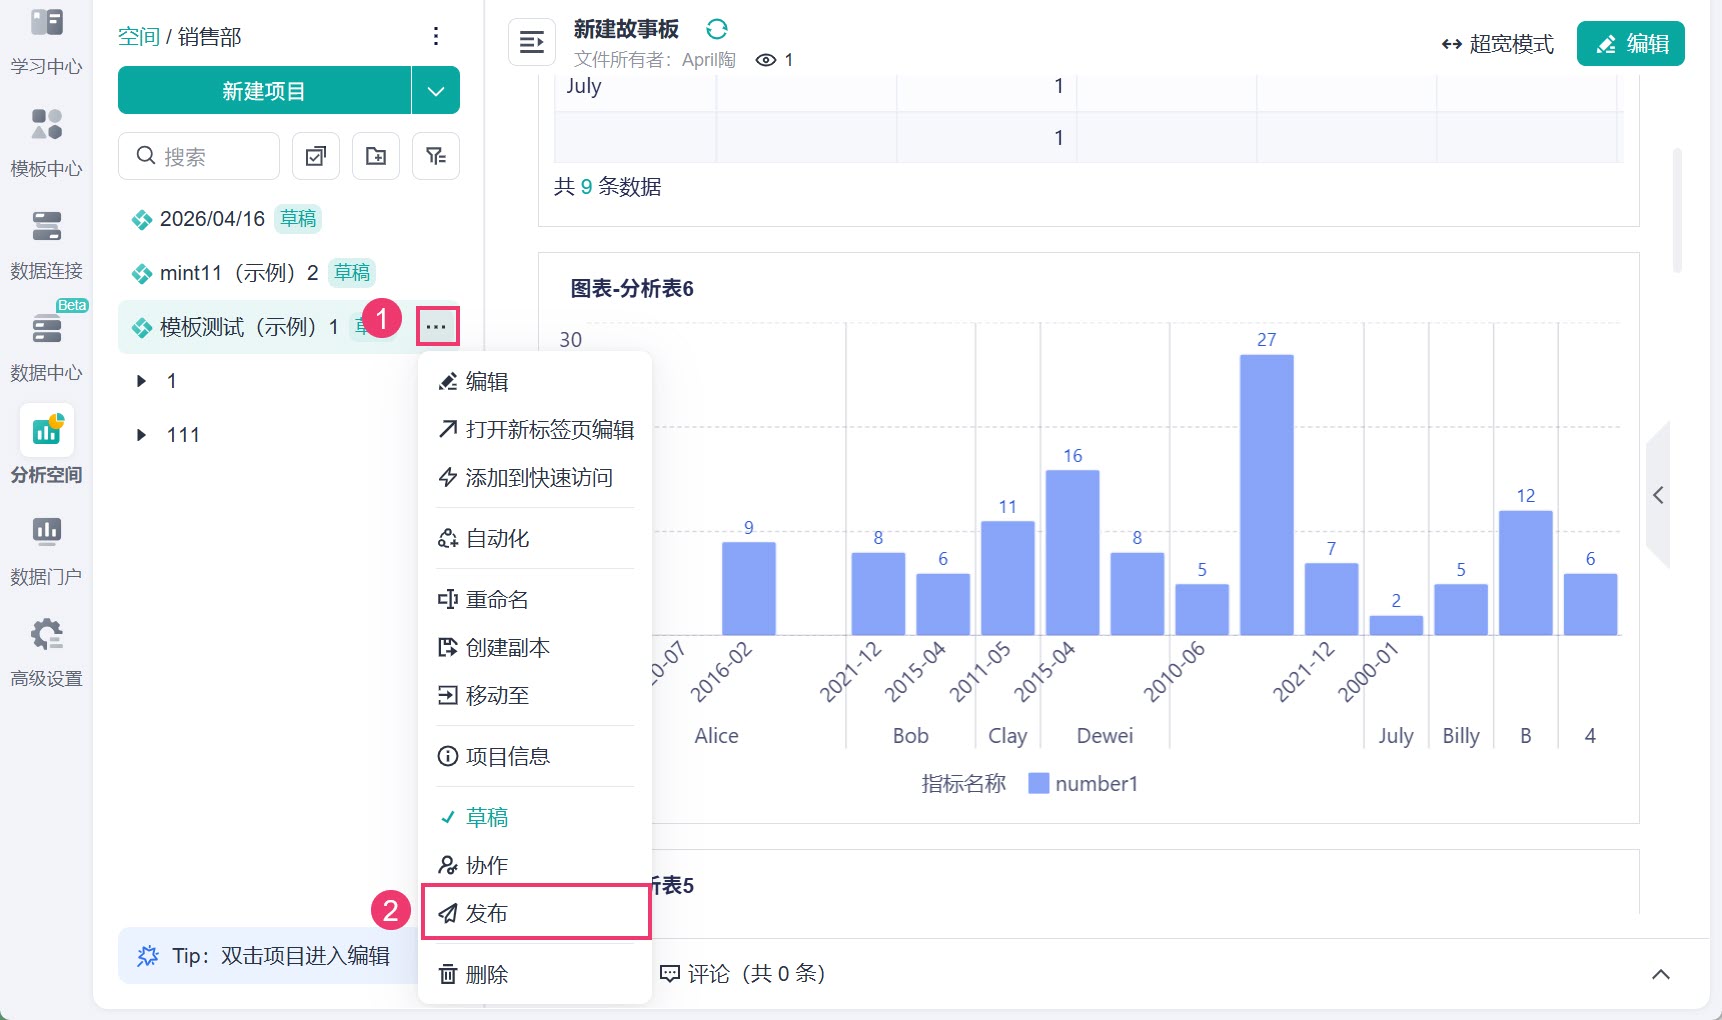
Task: Click the green 编辑 button at top right
Action: point(1630,44)
